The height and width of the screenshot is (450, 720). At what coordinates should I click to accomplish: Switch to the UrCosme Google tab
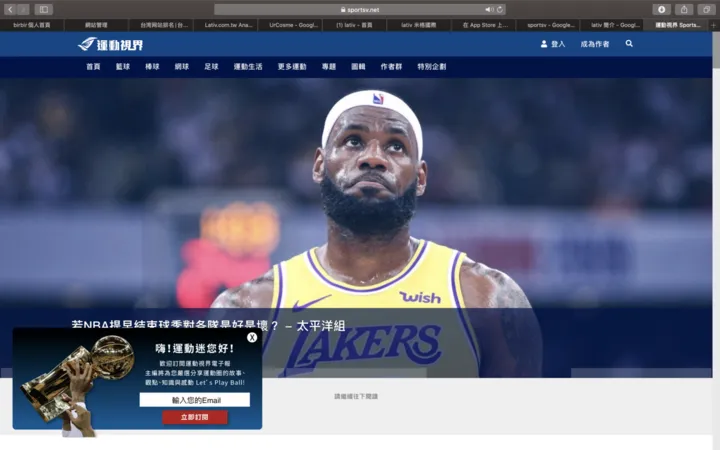coord(294,24)
